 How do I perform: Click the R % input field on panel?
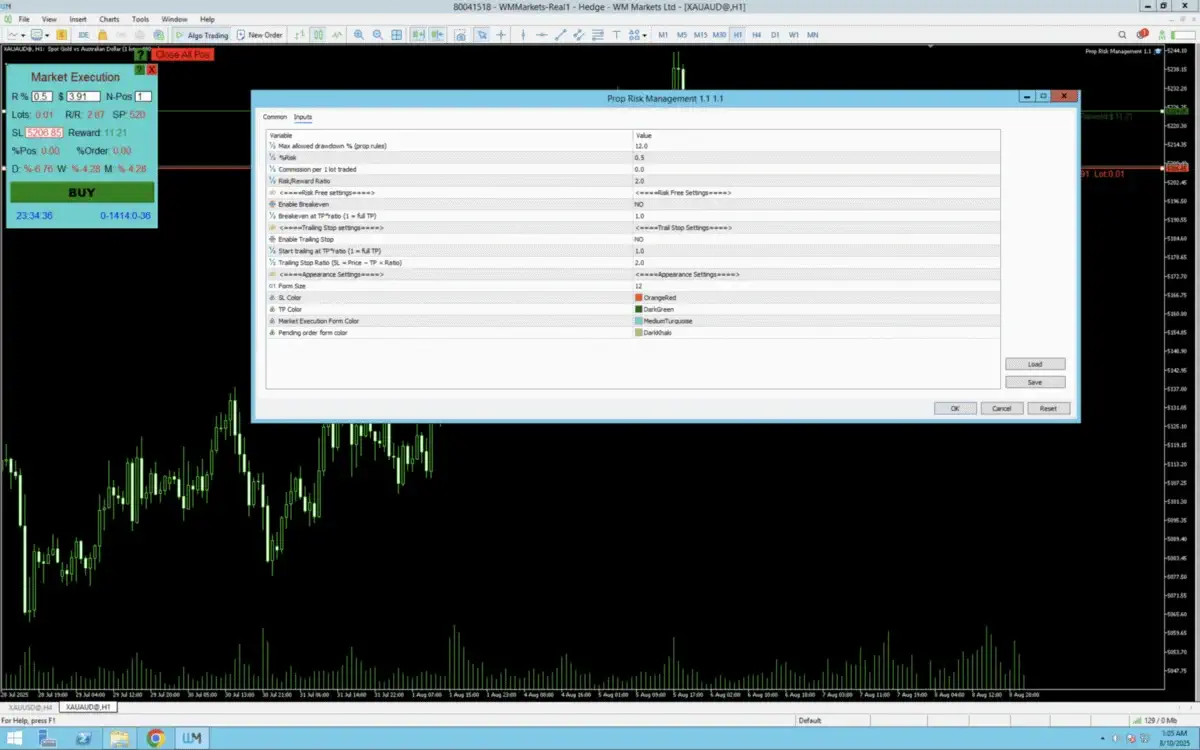[x=42, y=97]
